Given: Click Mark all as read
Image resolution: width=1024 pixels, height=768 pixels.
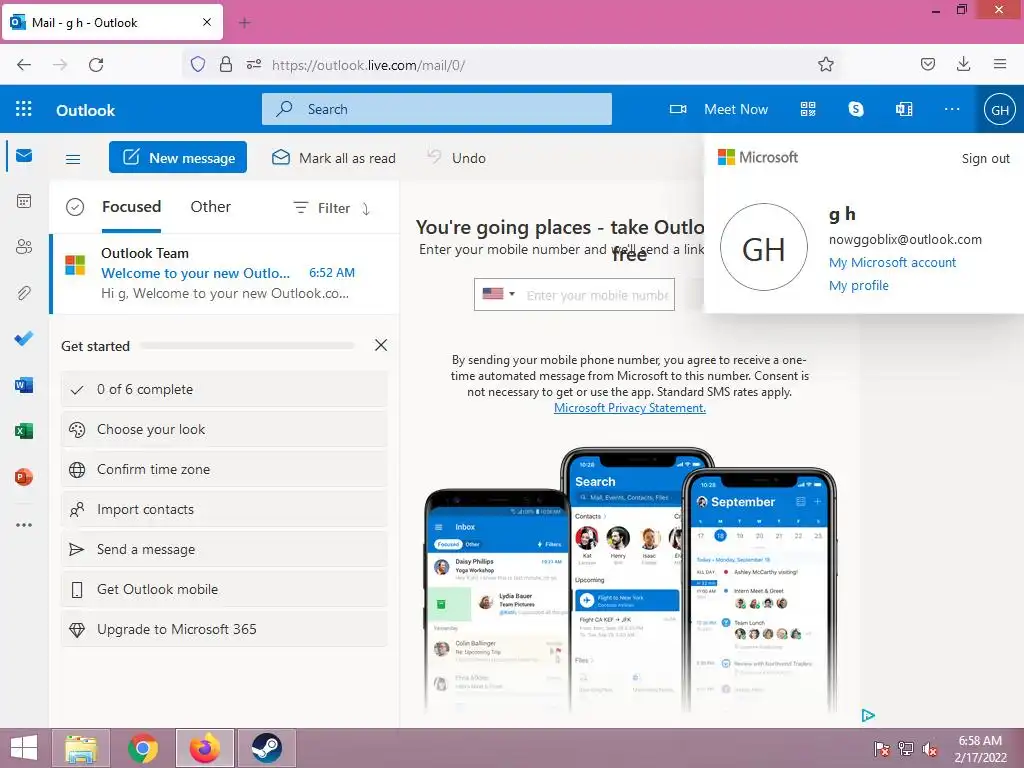Looking at the screenshot, I should (334, 158).
